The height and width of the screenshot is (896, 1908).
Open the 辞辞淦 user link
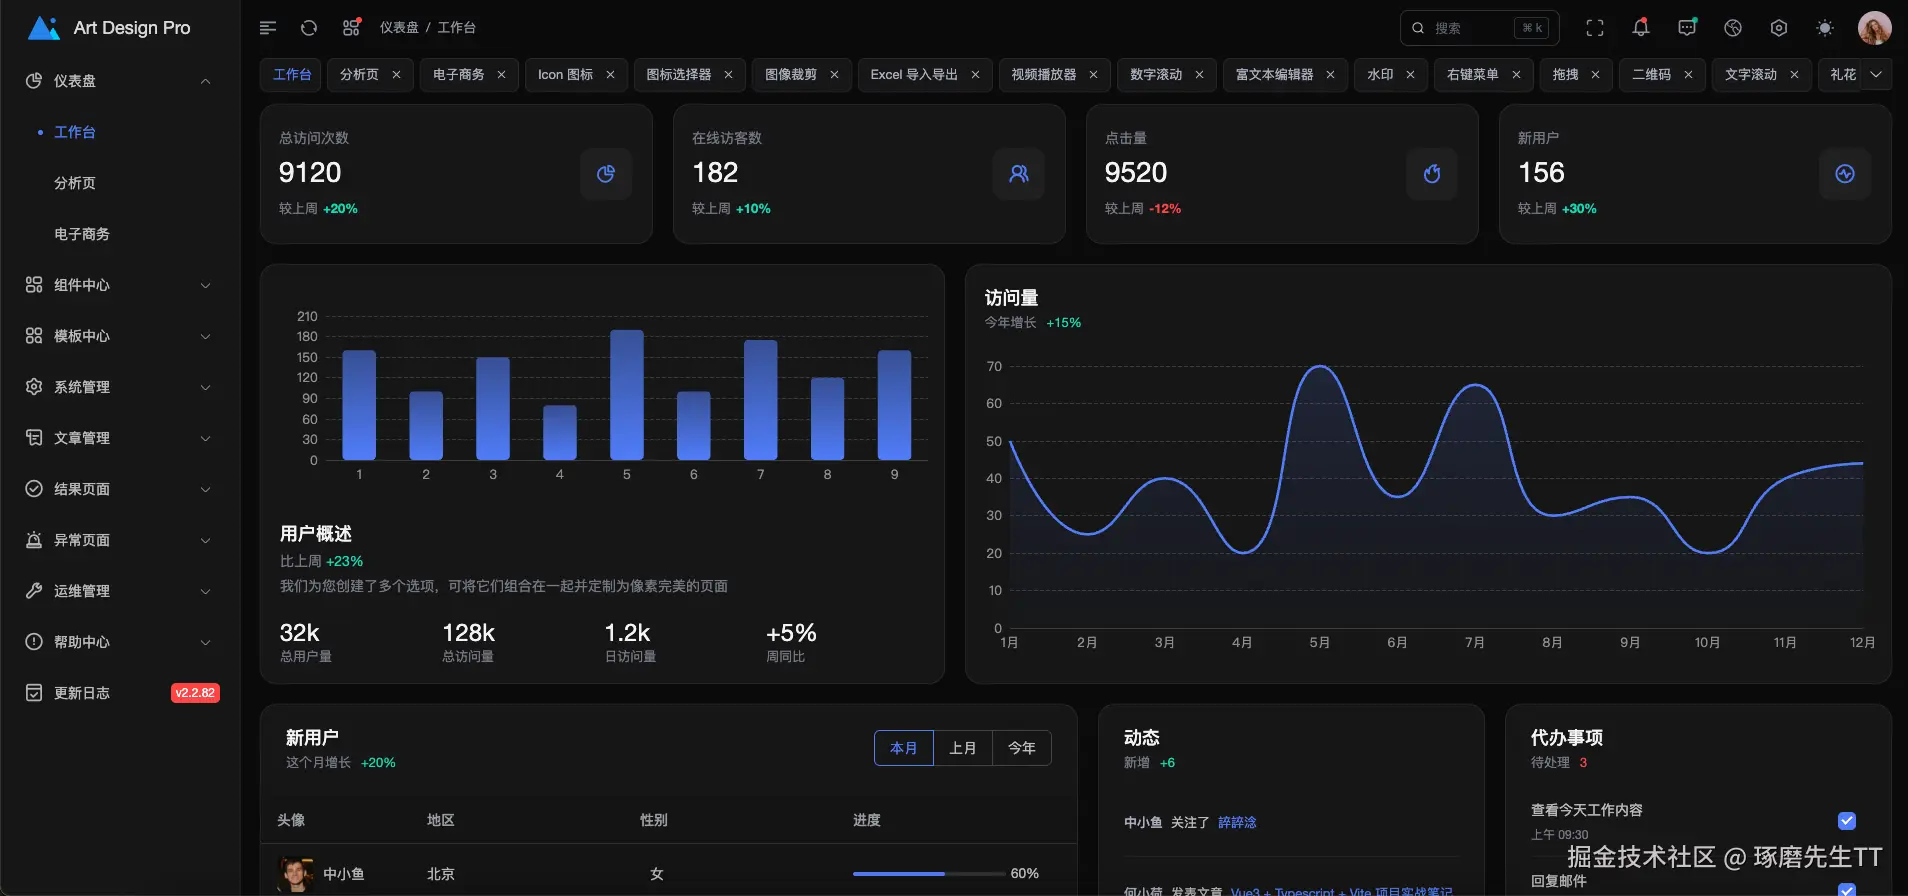pyautogui.click(x=1237, y=822)
